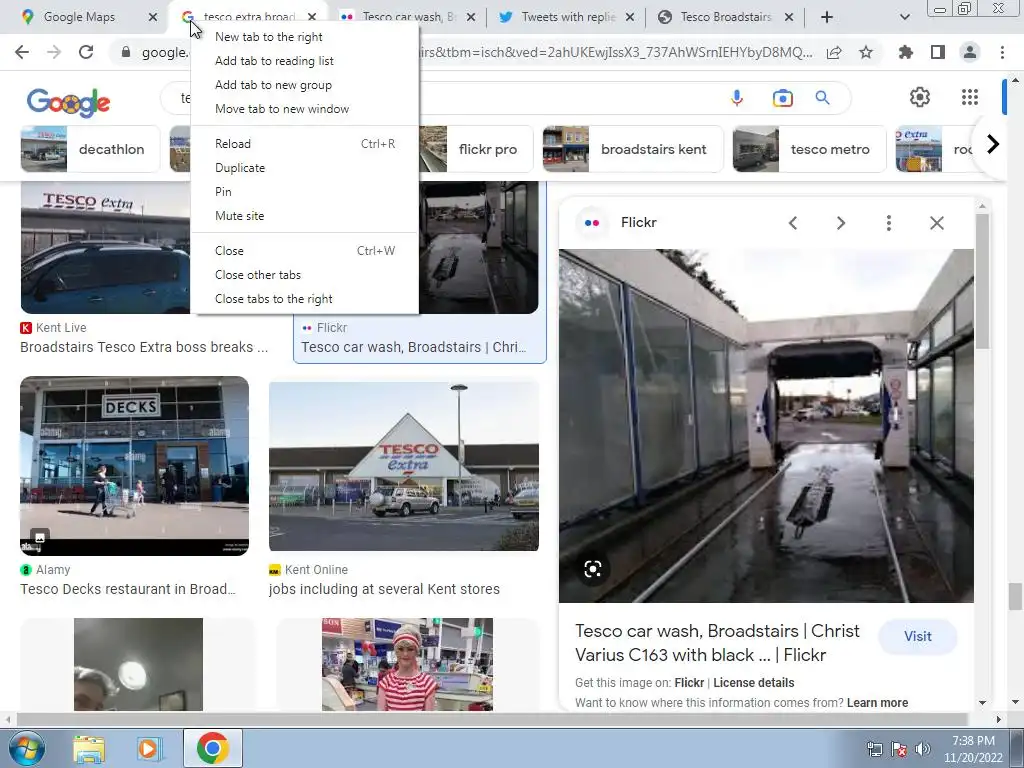Open the Windows Start button
The image size is (1024, 768).
(x=26, y=748)
